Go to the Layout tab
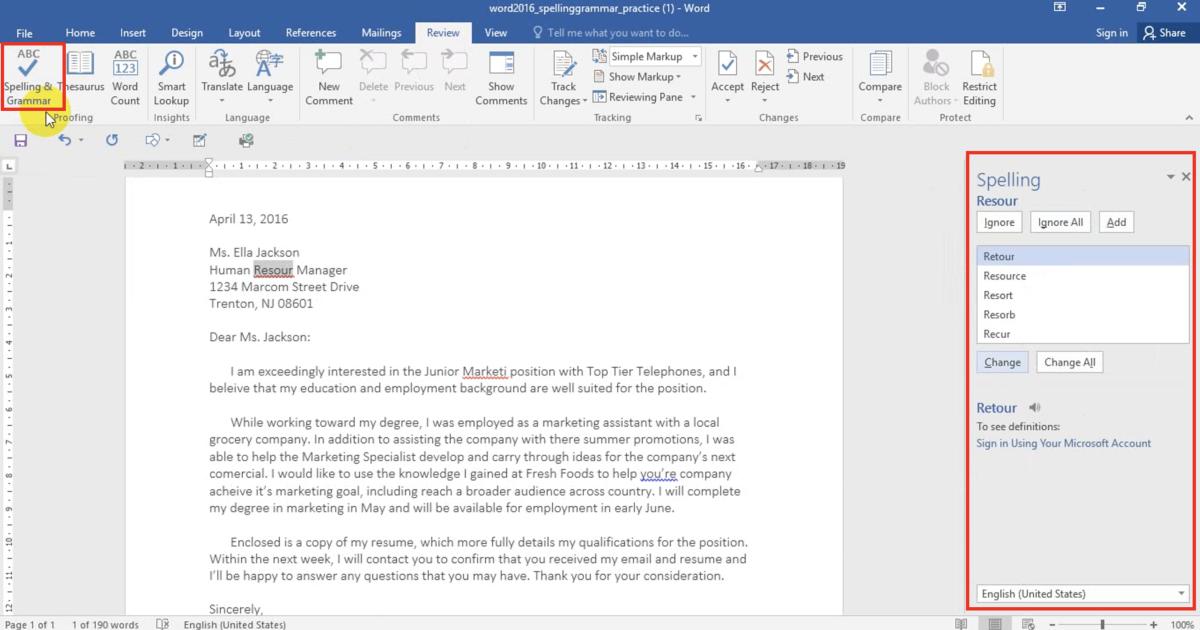The width and height of the screenshot is (1200, 630). click(244, 33)
